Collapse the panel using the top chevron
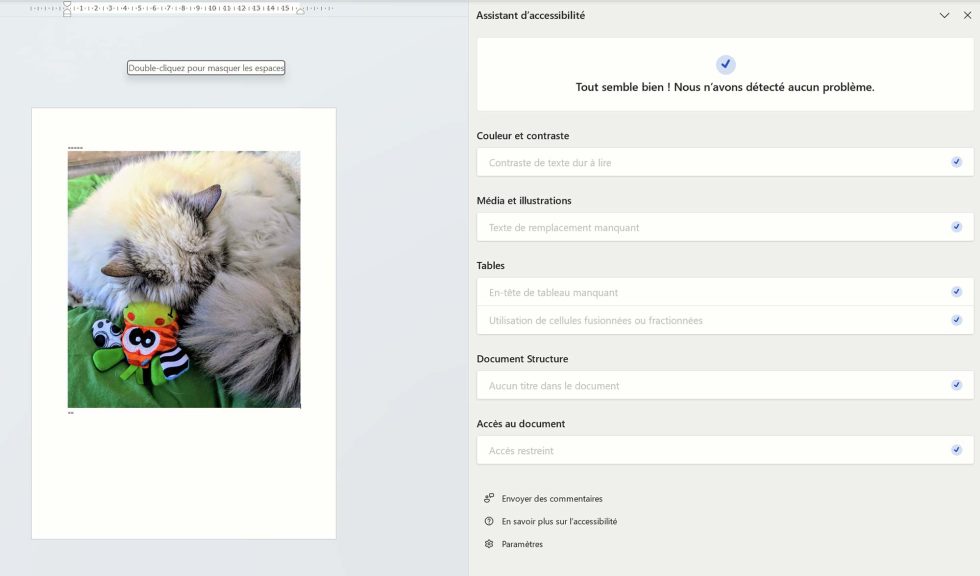The height and width of the screenshot is (576, 980). click(x=944, y=15)
